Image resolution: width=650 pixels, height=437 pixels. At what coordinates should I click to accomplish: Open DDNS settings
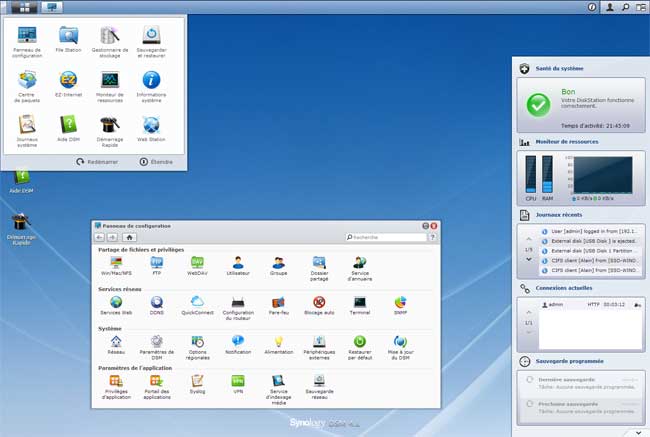(157, 306)
